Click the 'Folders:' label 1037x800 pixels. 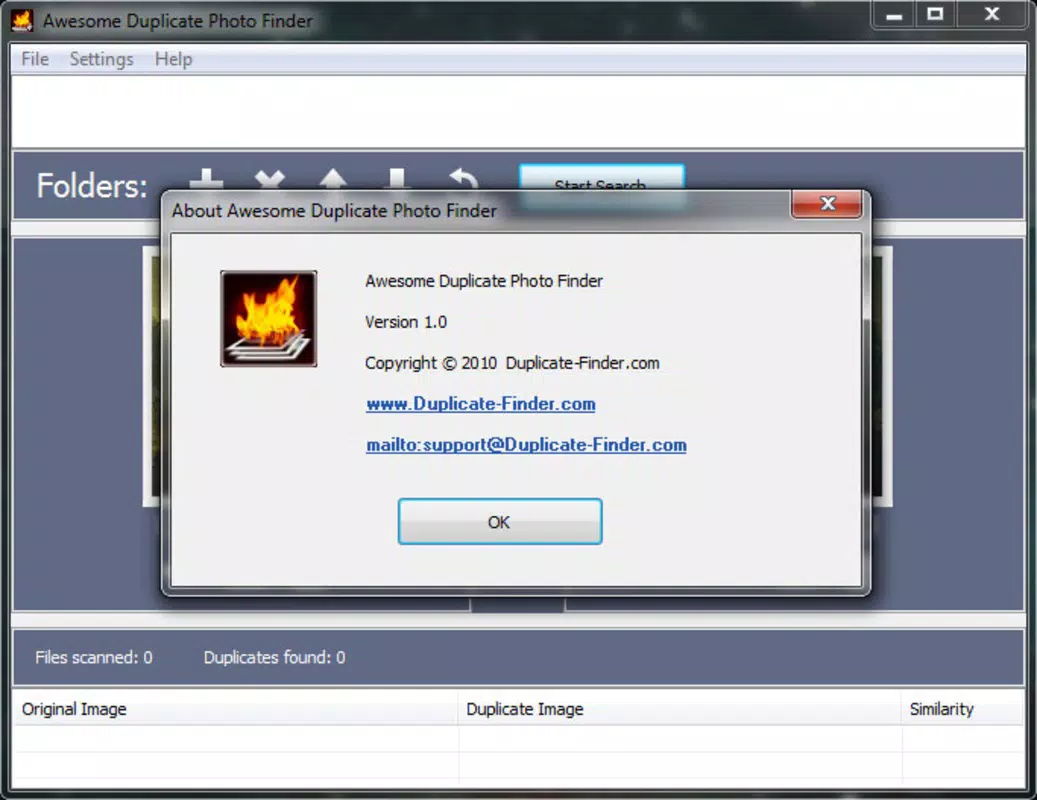pyautogui.click(x=92, y=186)
